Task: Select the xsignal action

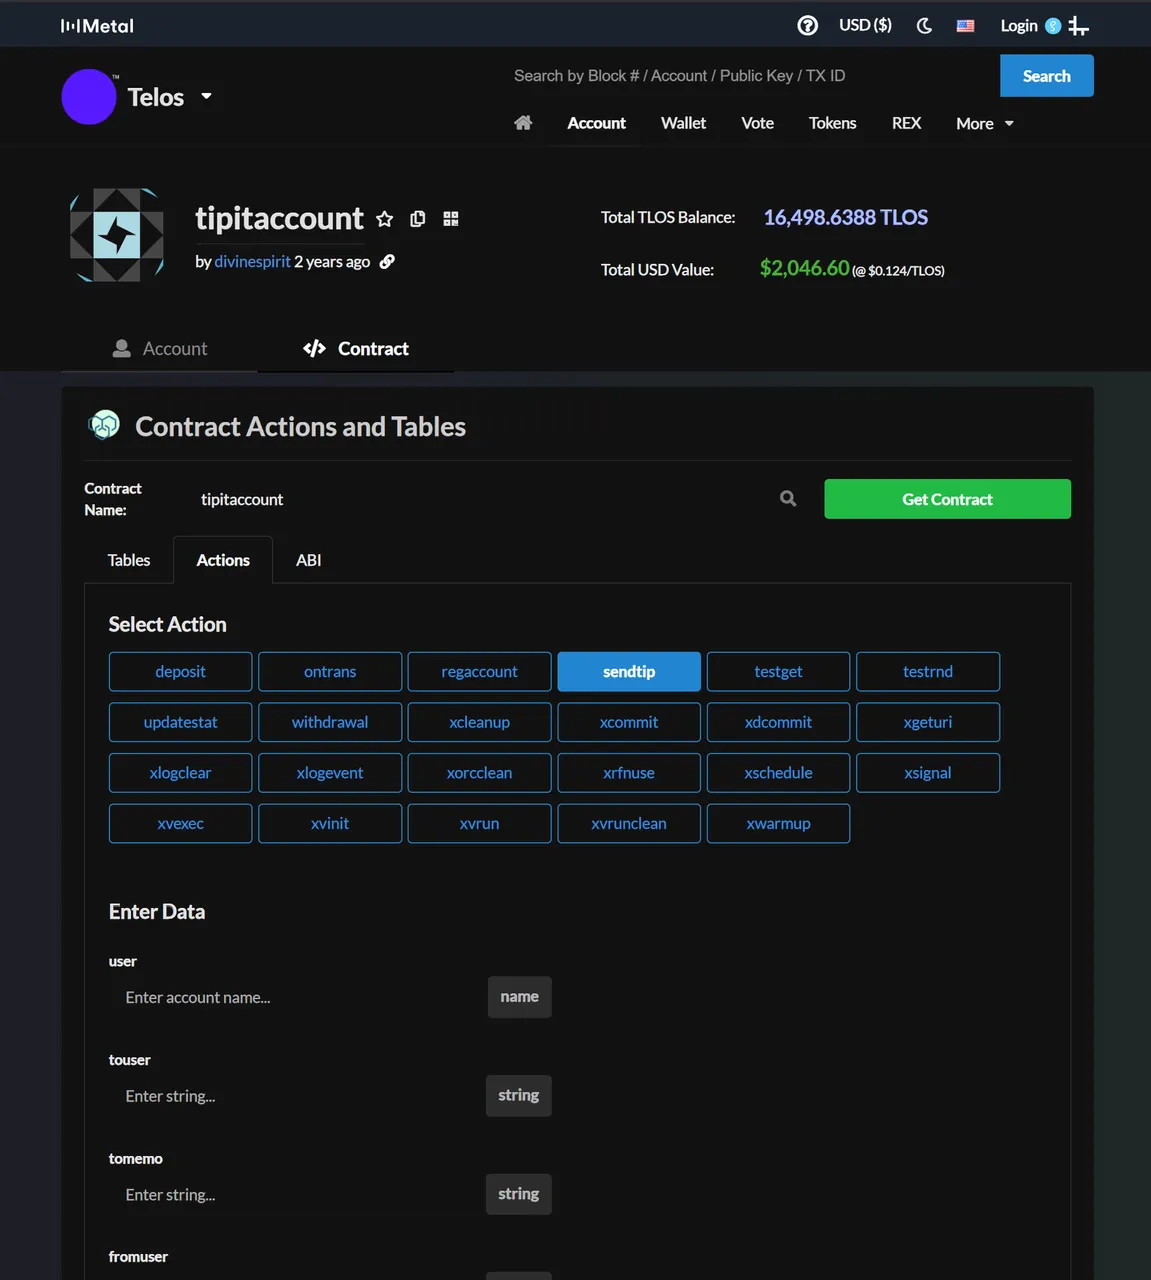Action: pyautogui.click(x=928, y=773)
